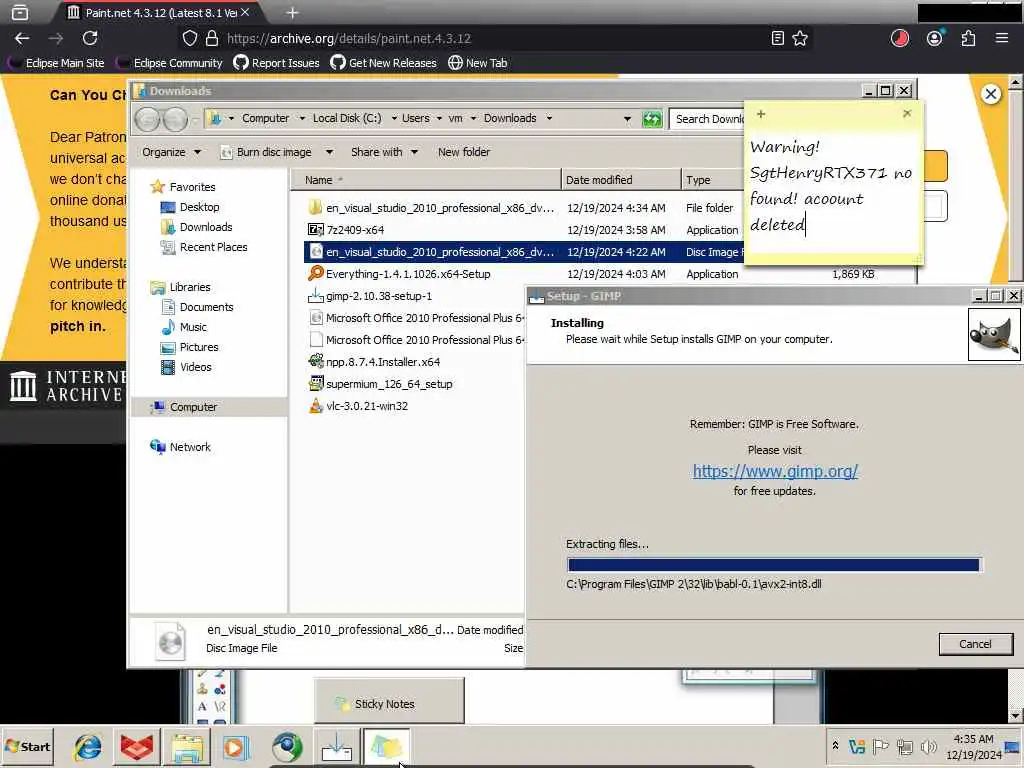Image resolution: width=1024 pixels, height=768 pixels.
Task: Select Desktop under Favorites
Action: [189, 207]
